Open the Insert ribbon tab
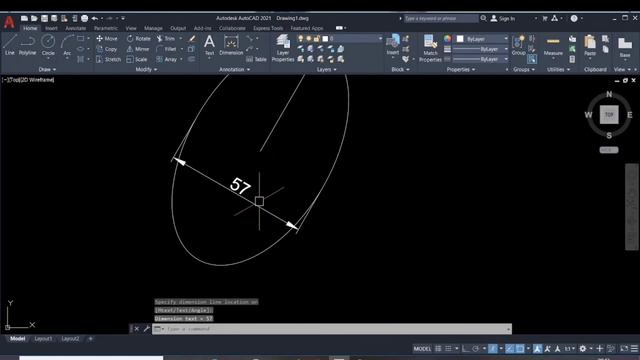The height and width of the screenshot is (360, 640). (51, 28)
